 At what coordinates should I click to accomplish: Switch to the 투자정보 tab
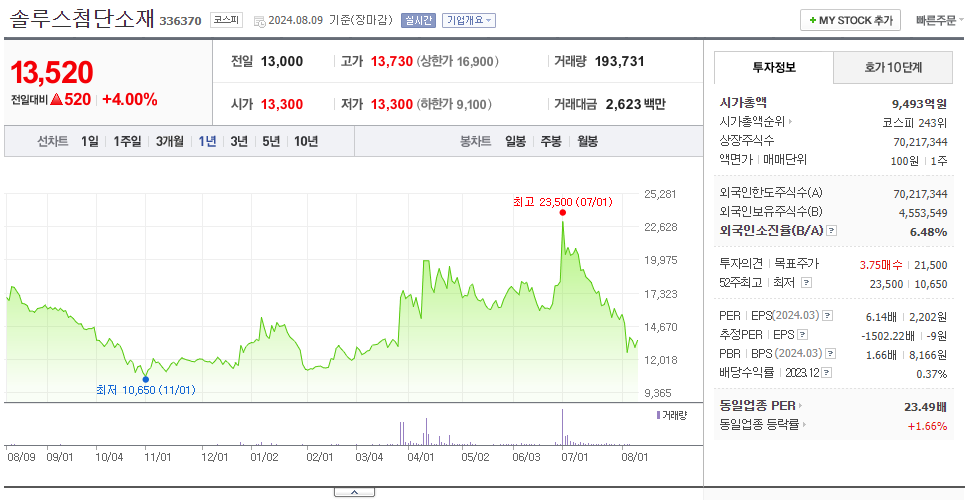click(x=774, y=68)
